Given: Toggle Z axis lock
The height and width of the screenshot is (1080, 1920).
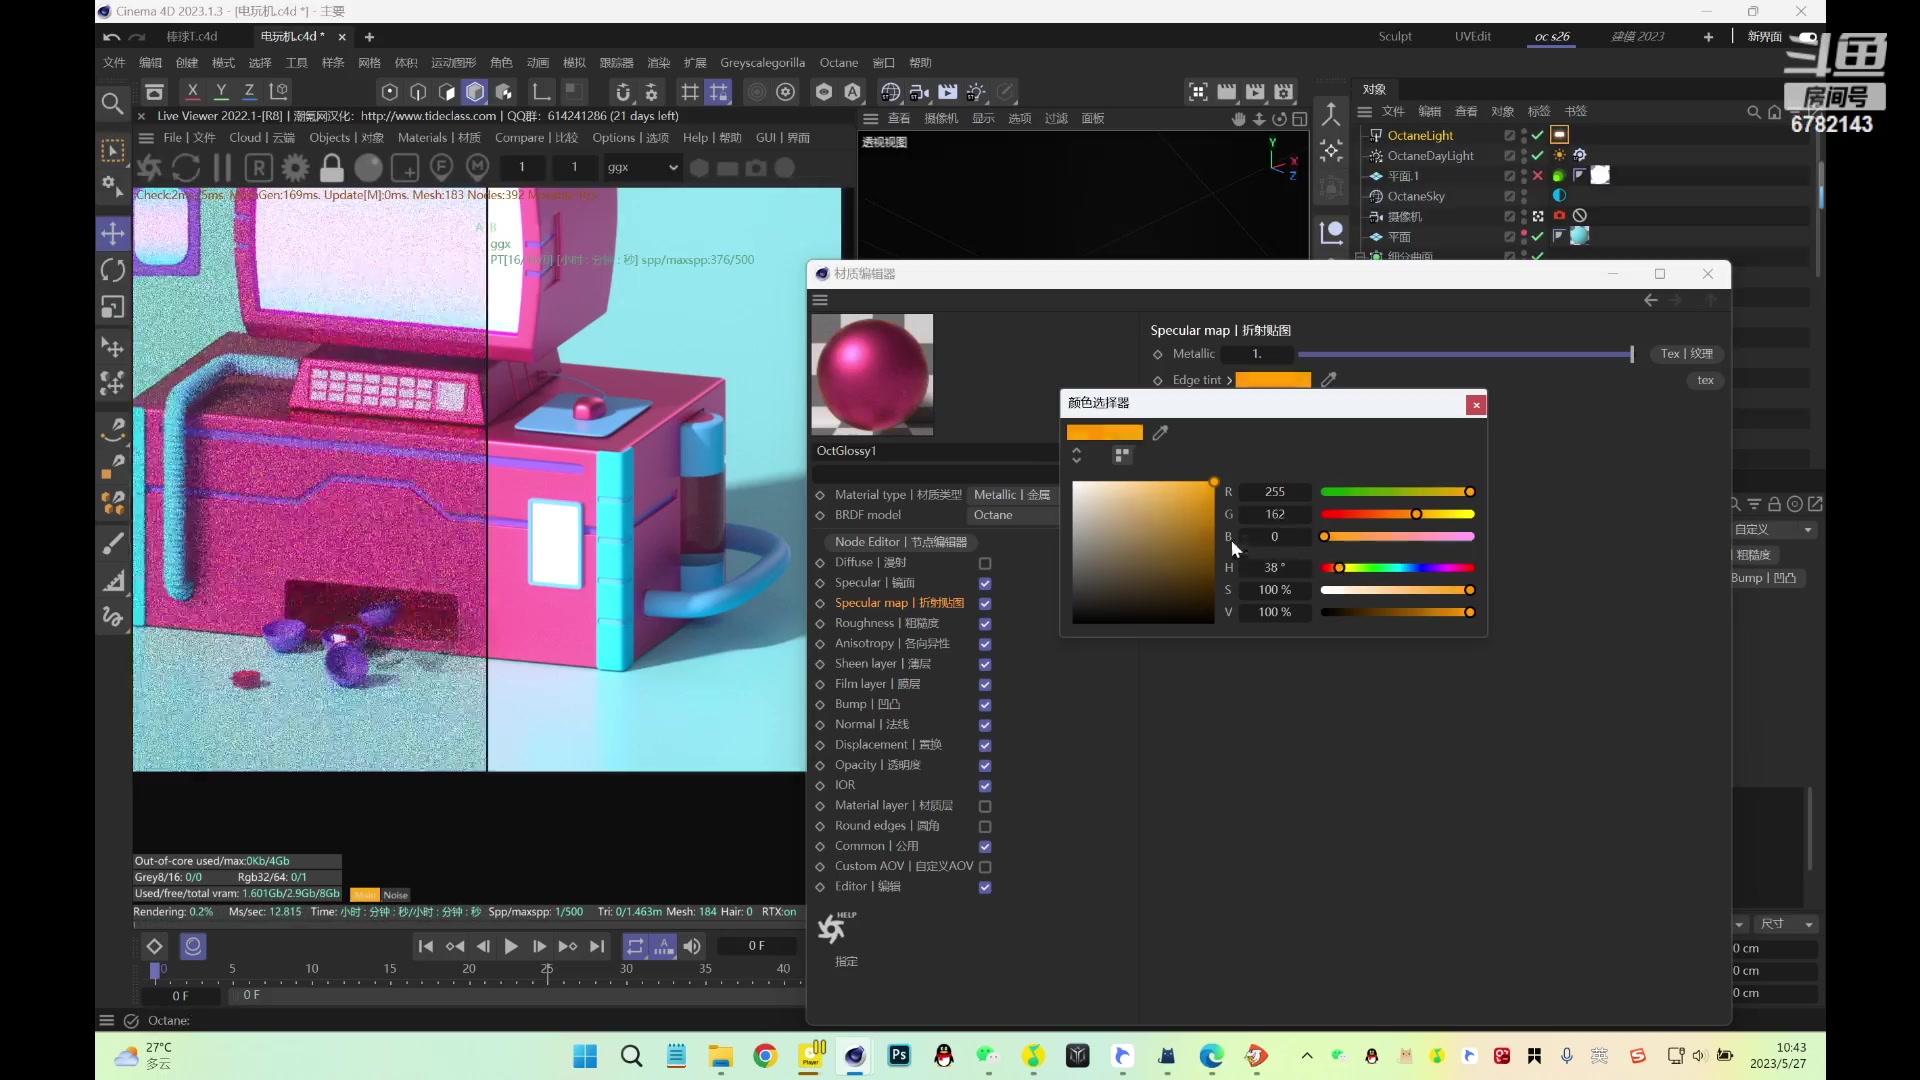Looking at the screenshot, I should 249,91.
